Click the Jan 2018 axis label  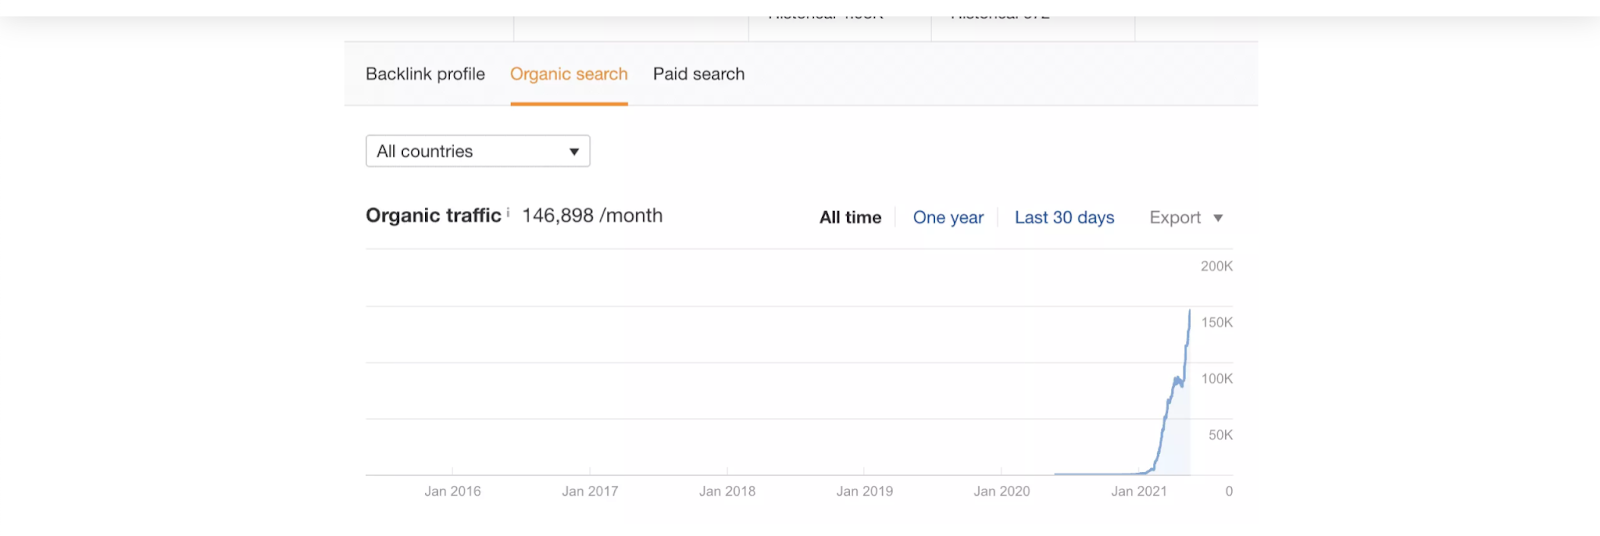click(x=727, y=491)
